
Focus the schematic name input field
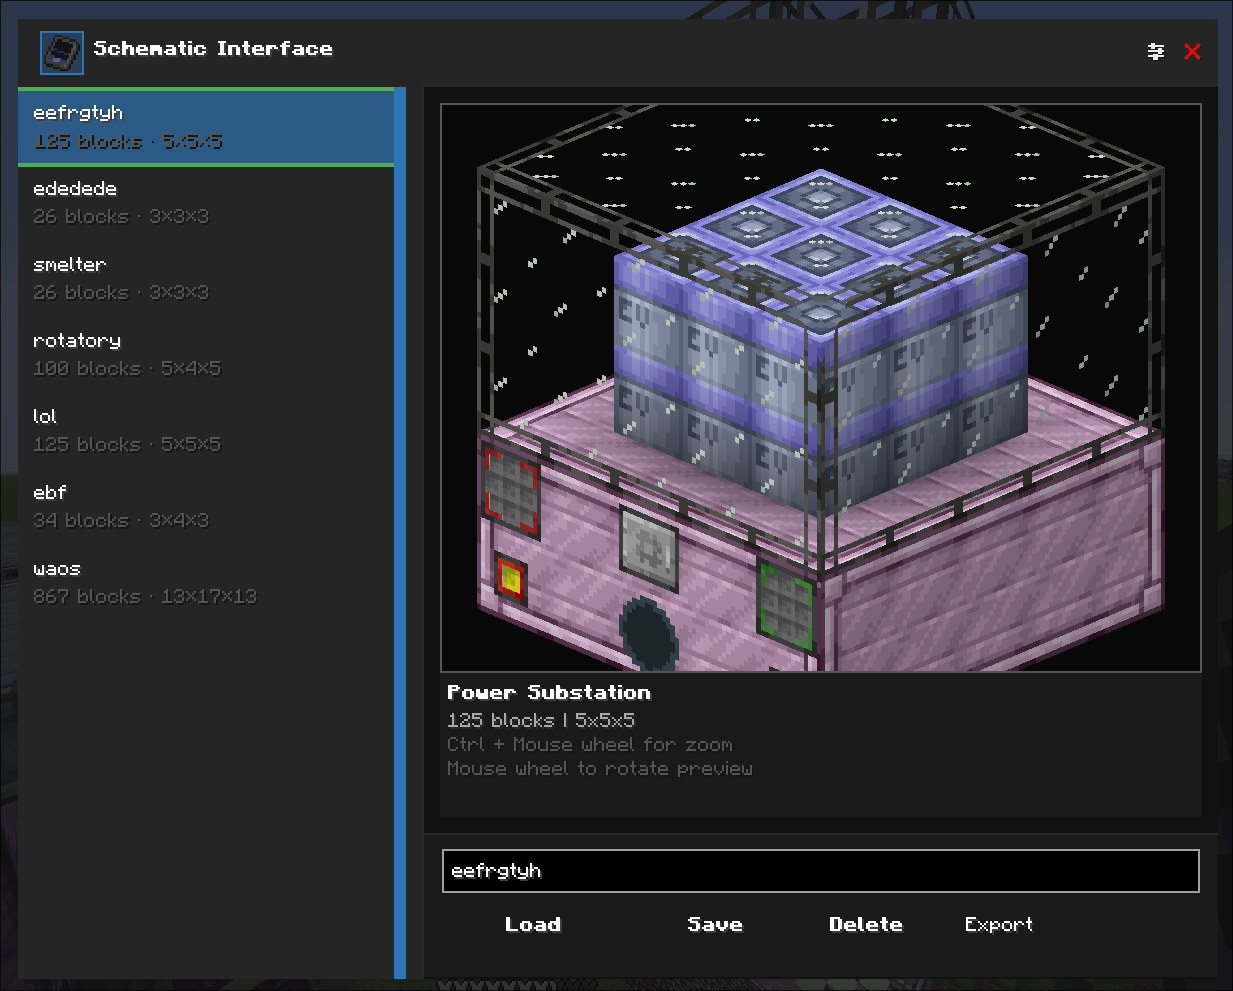pos(821,871)
